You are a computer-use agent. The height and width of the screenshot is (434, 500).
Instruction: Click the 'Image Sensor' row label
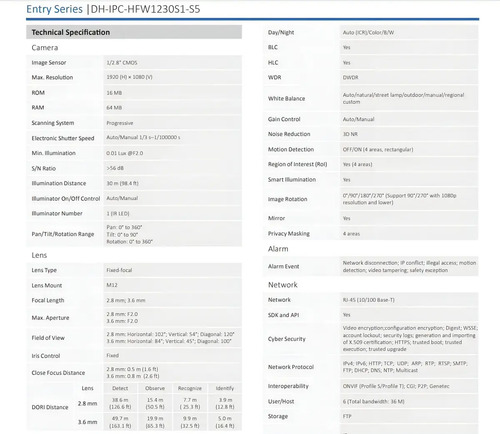(49, 63)
